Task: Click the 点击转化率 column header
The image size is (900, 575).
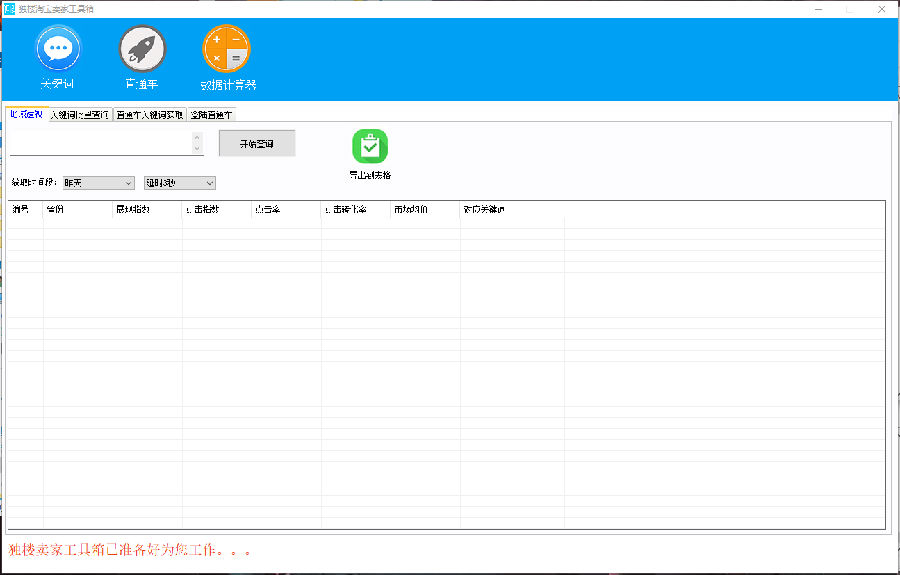Action: [355, 209]
